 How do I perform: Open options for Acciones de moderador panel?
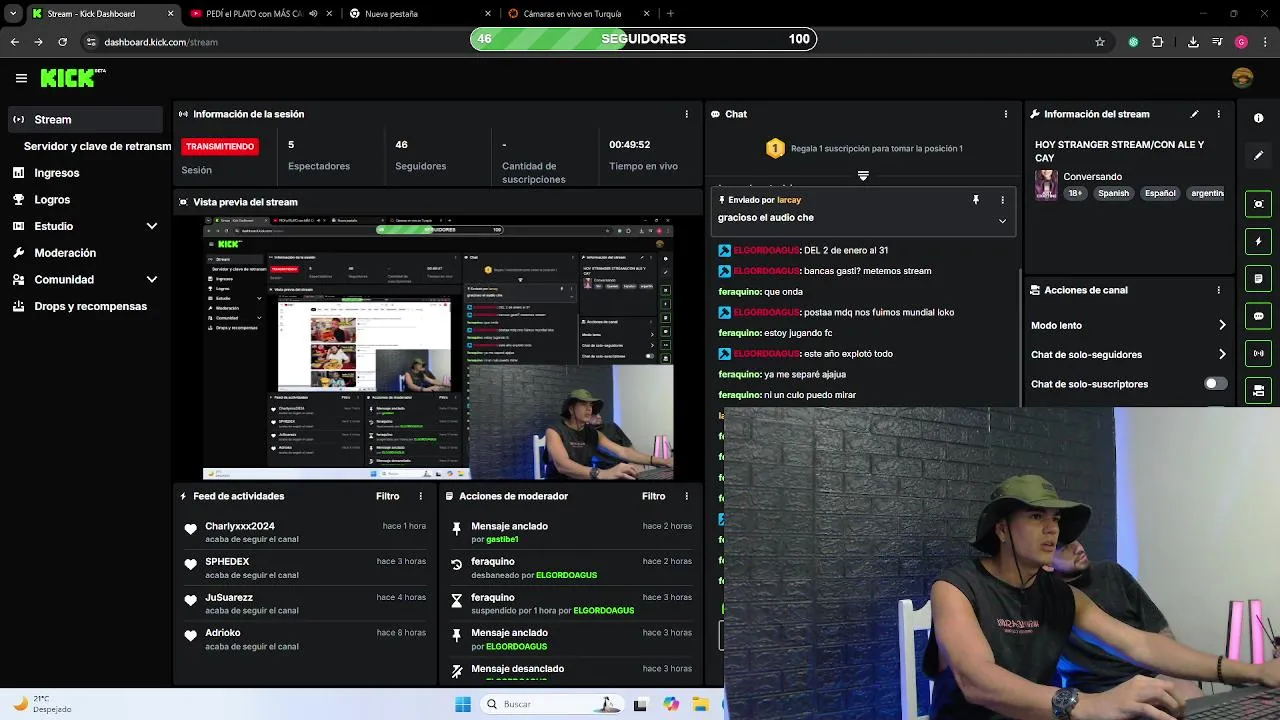[686, 496]
